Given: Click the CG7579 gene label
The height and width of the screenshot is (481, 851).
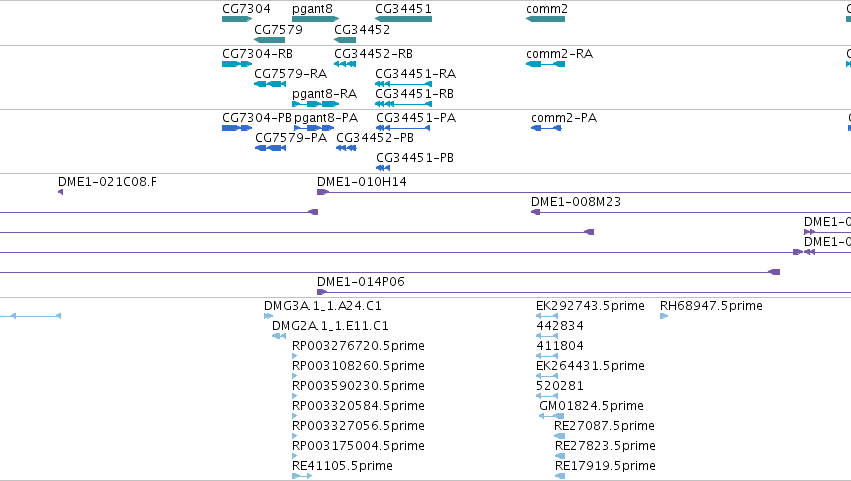Looking at the screenshot, I should point(278,29).
